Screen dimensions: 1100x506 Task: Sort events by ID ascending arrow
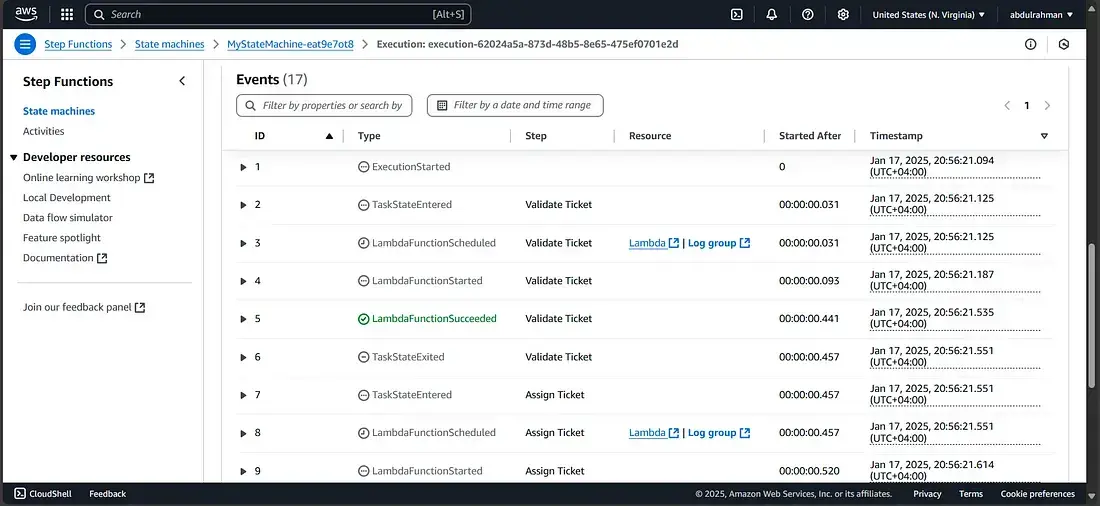pos(329,136)
